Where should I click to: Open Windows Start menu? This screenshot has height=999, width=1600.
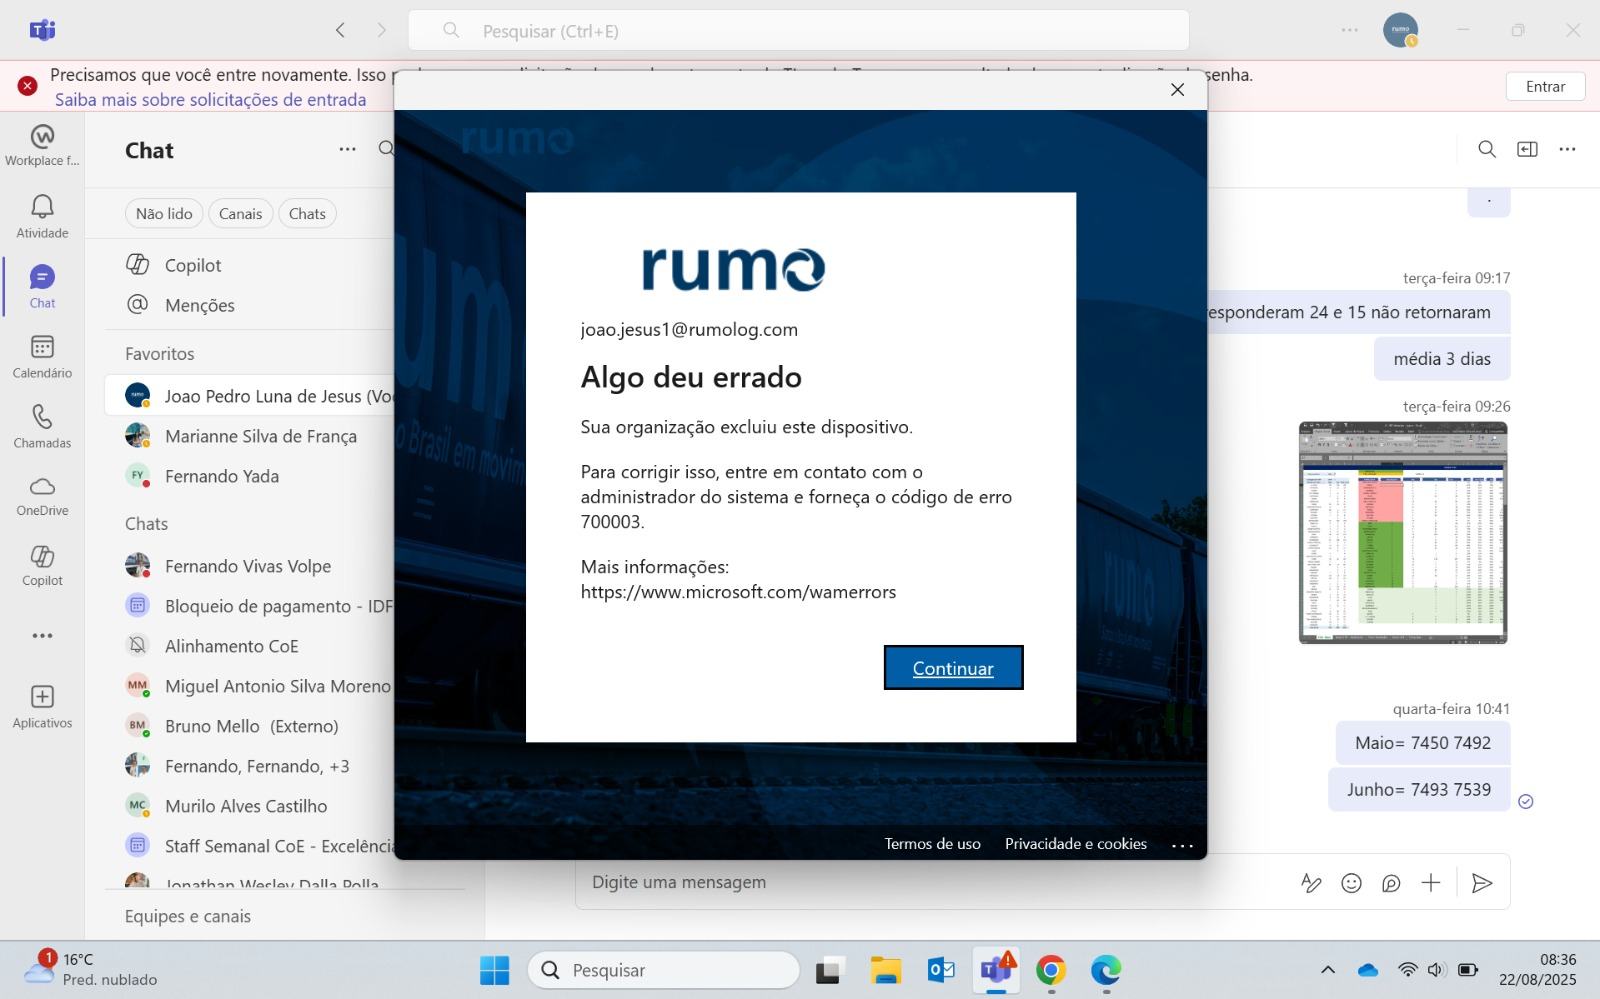(x=494, y=970)
